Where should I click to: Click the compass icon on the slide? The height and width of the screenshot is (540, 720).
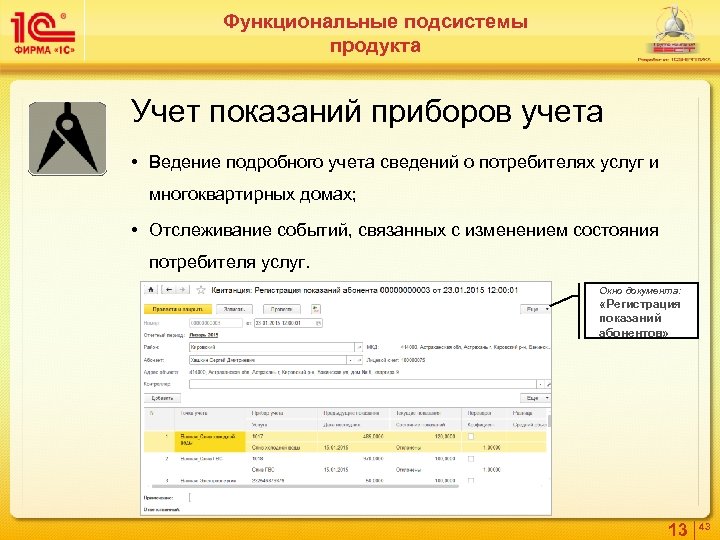pos(68,139)
